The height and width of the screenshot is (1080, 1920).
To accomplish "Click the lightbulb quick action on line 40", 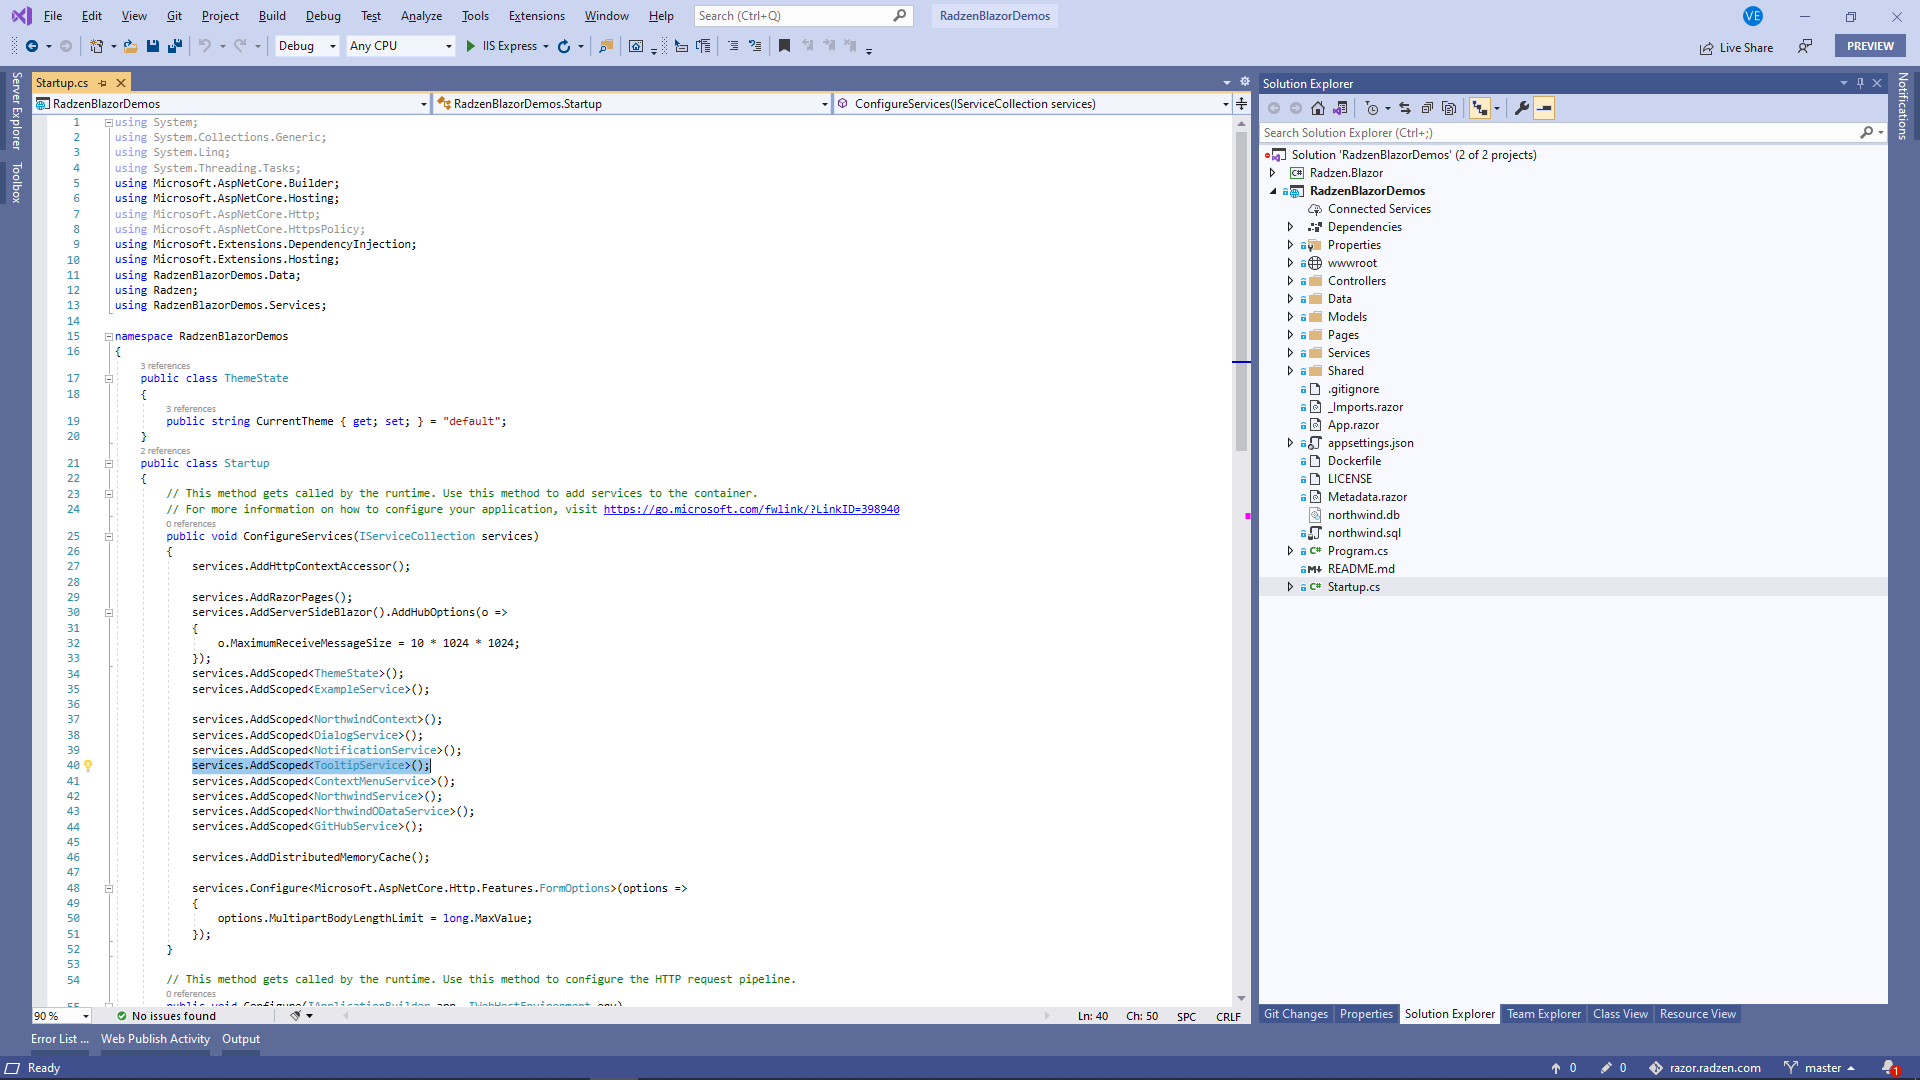I will [x=88, y=766].
